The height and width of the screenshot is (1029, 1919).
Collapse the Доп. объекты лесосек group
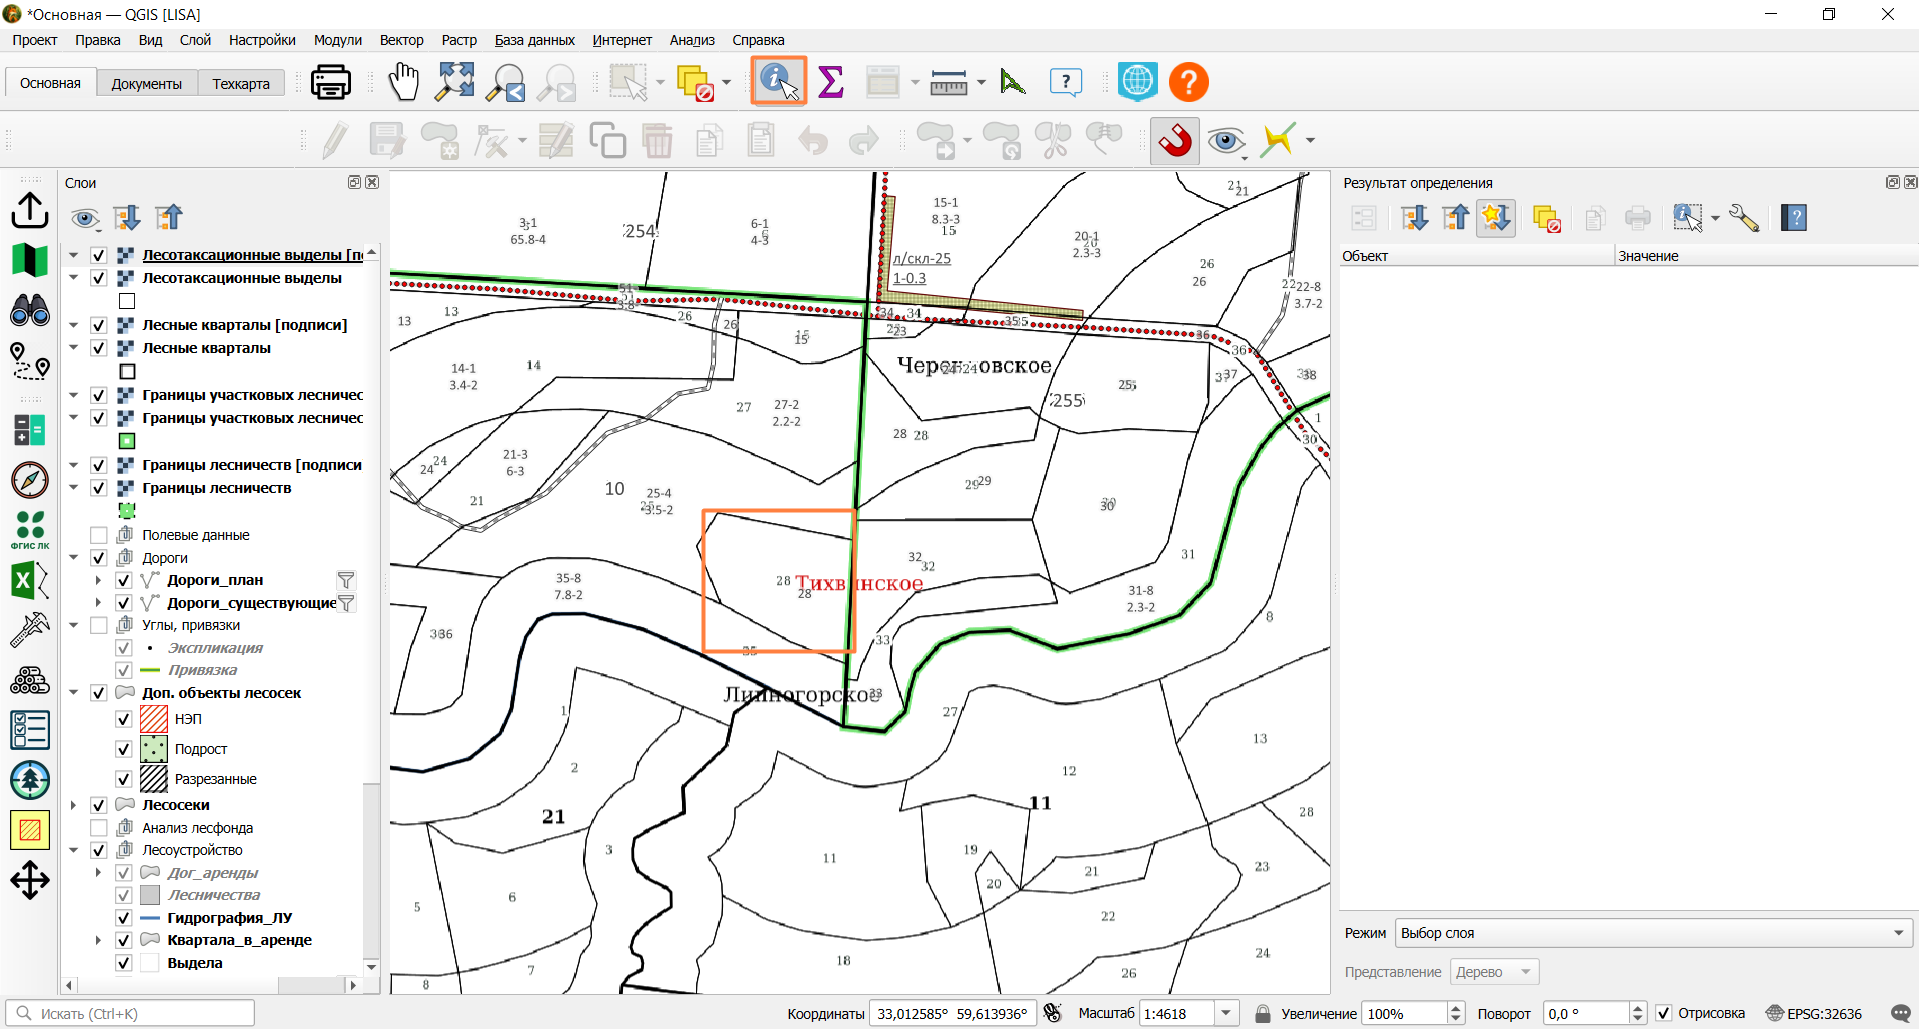[73, 693]
